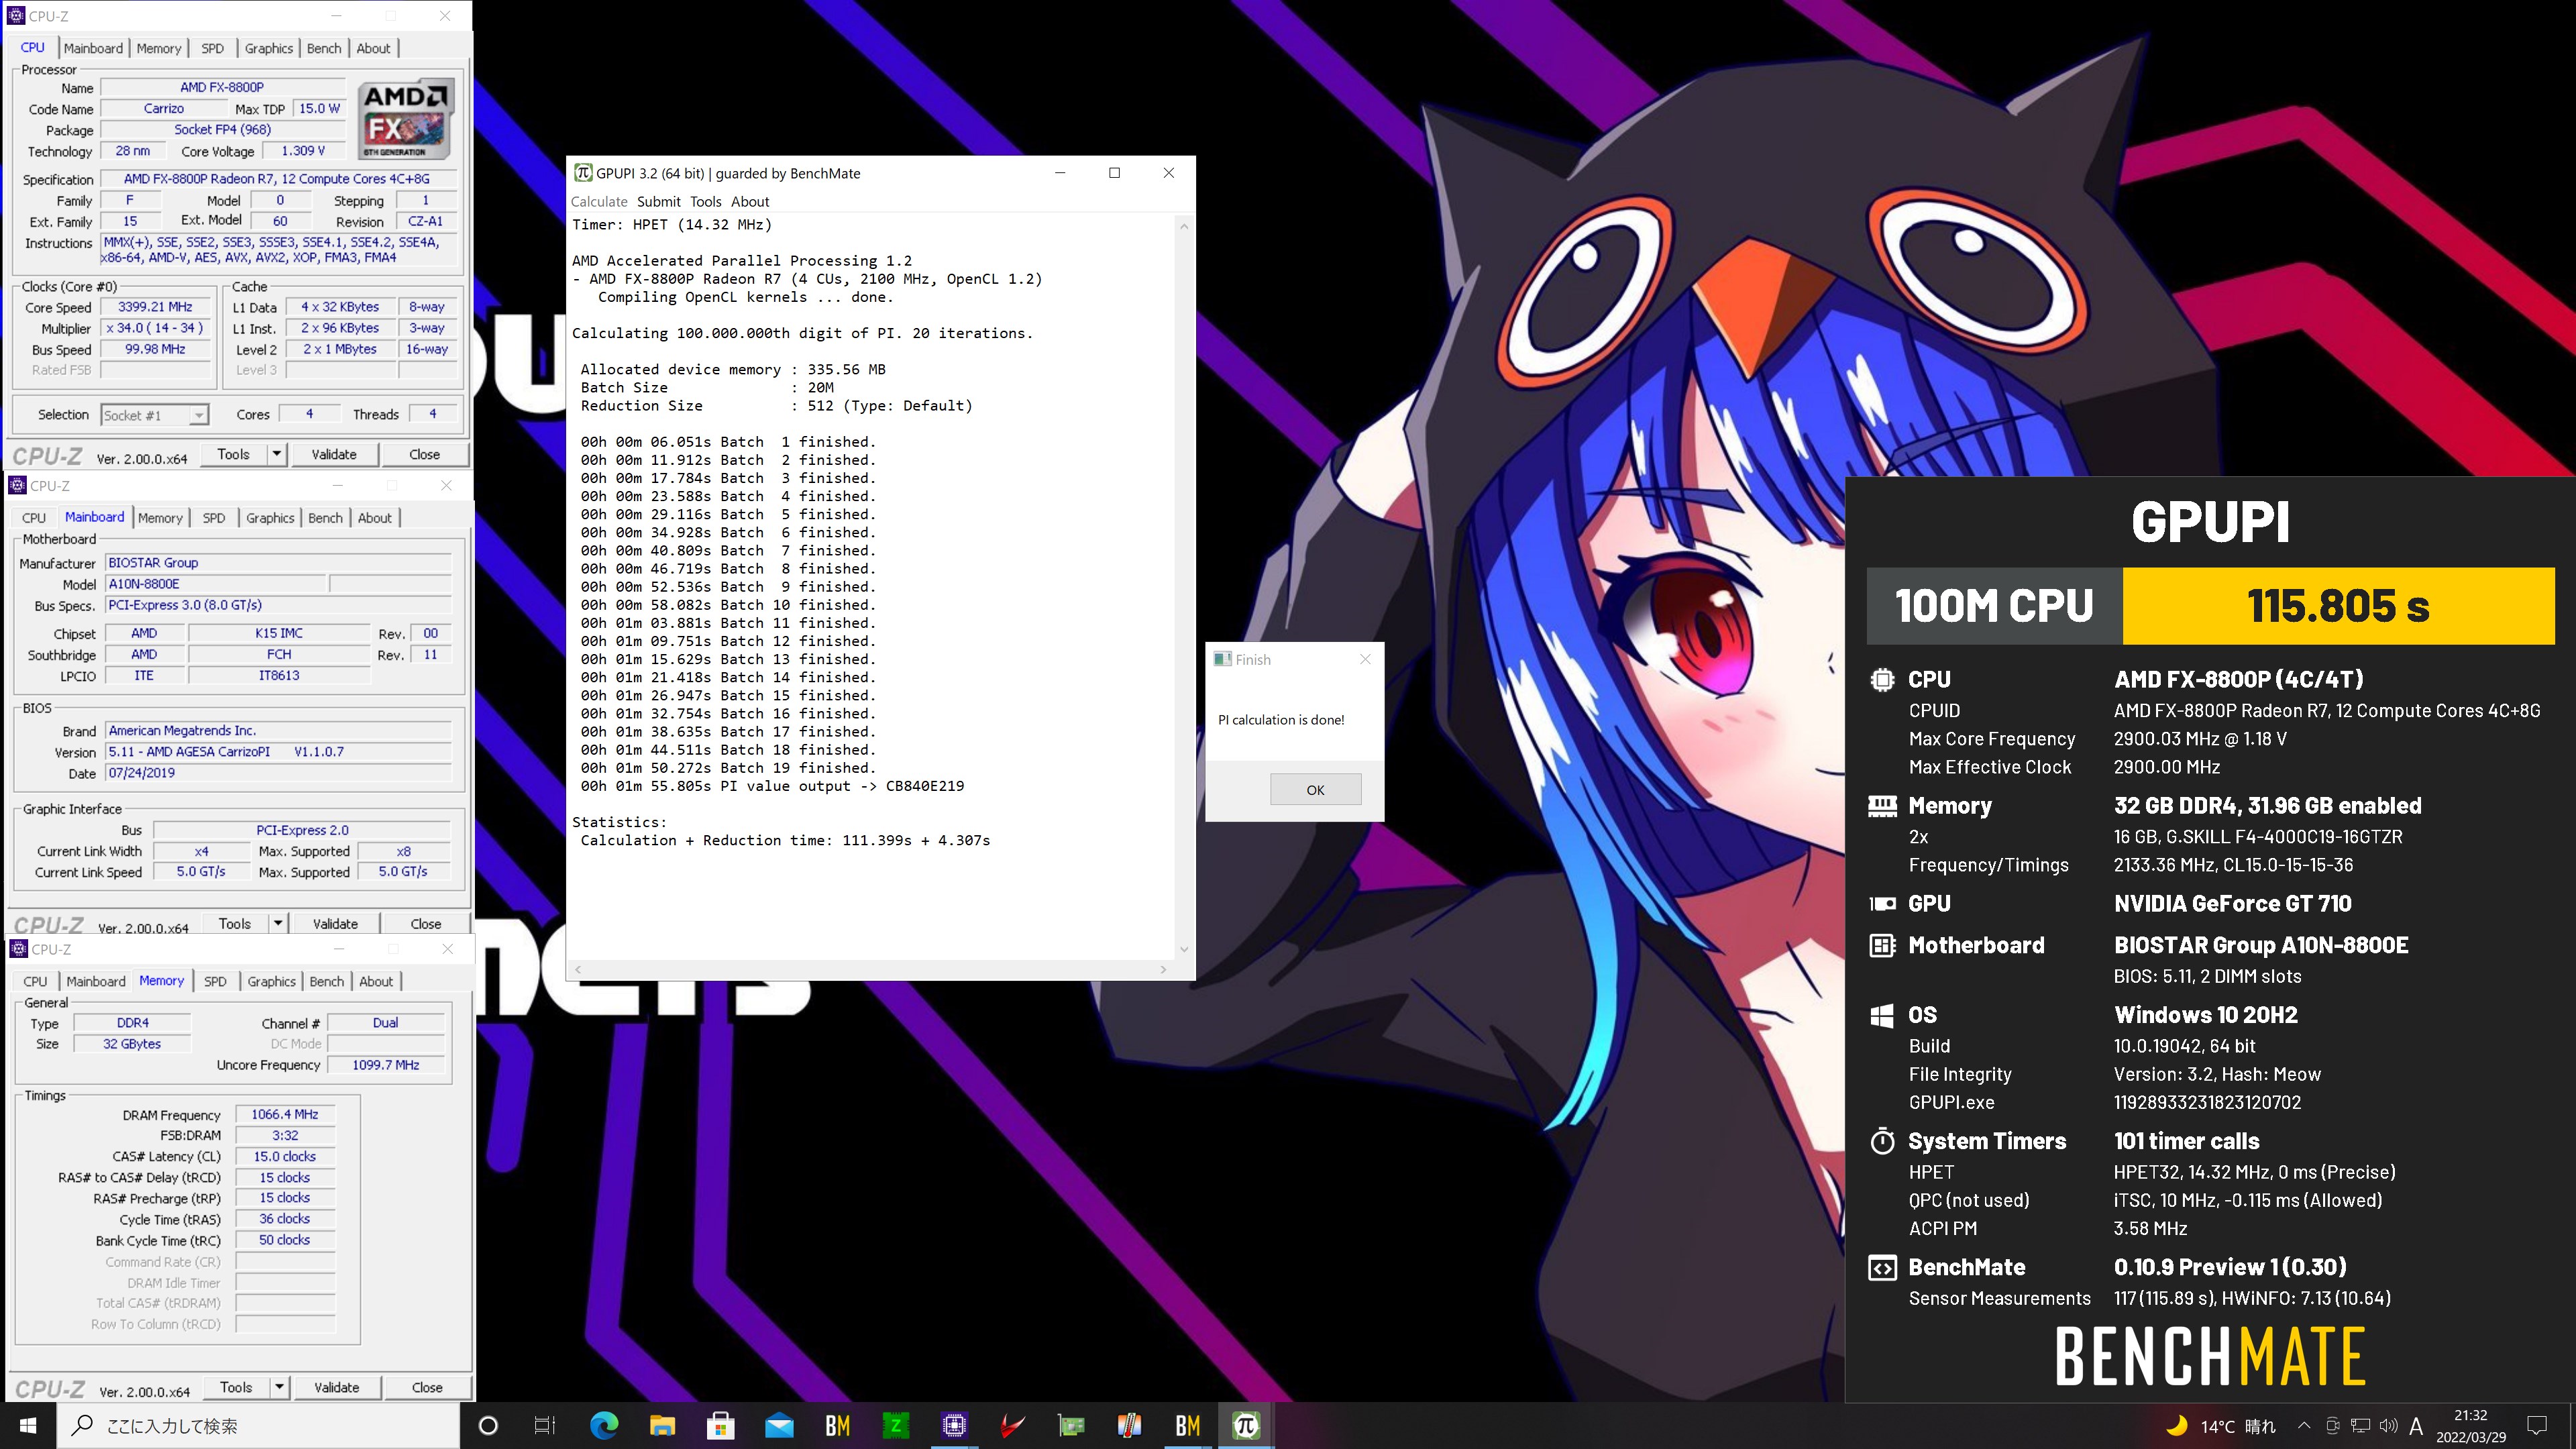Switch to GPUPI pi taskbar icon
The image size is (2576, 1449).
(x=1246, y=1426)
